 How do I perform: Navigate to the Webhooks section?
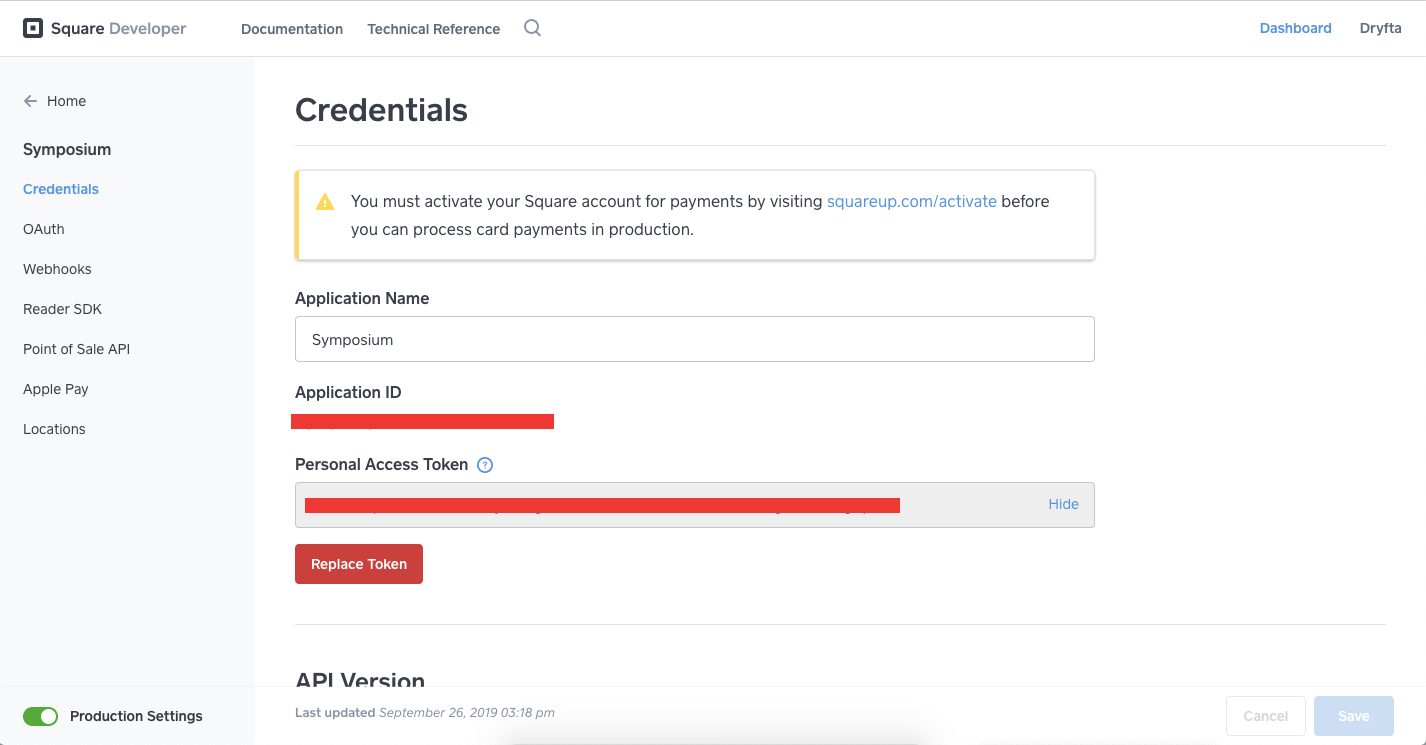(57, 269)
